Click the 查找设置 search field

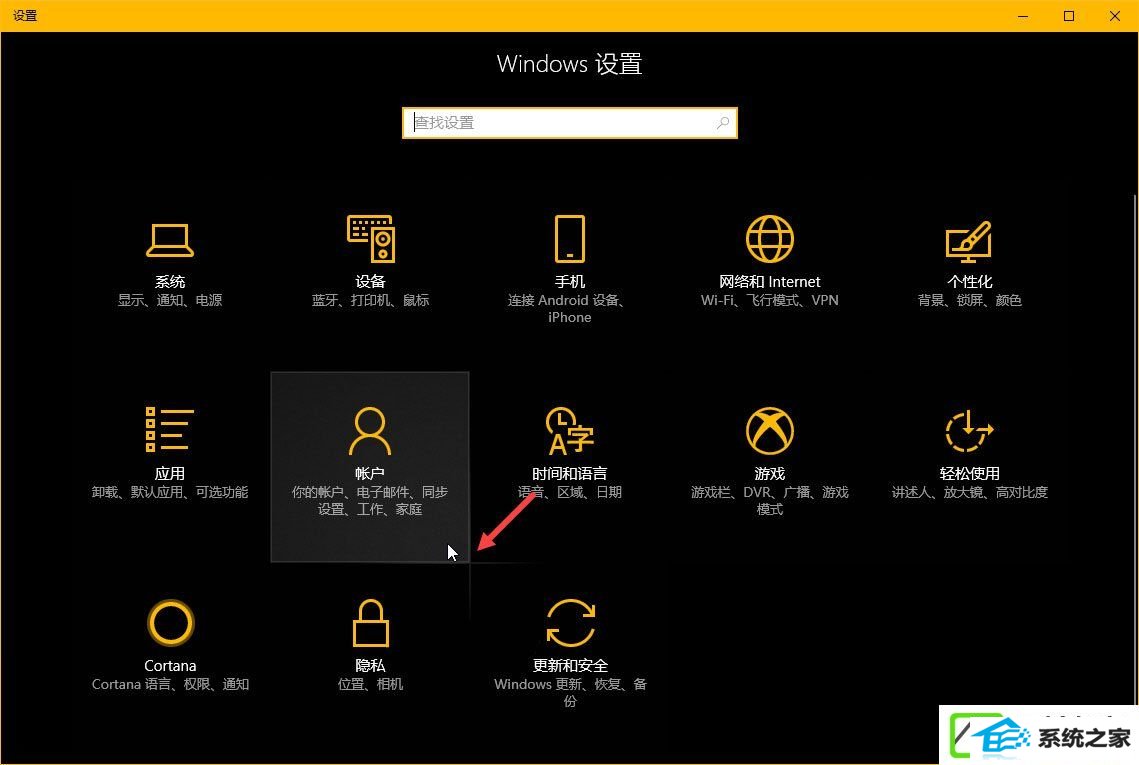click(x=570, y=123)
